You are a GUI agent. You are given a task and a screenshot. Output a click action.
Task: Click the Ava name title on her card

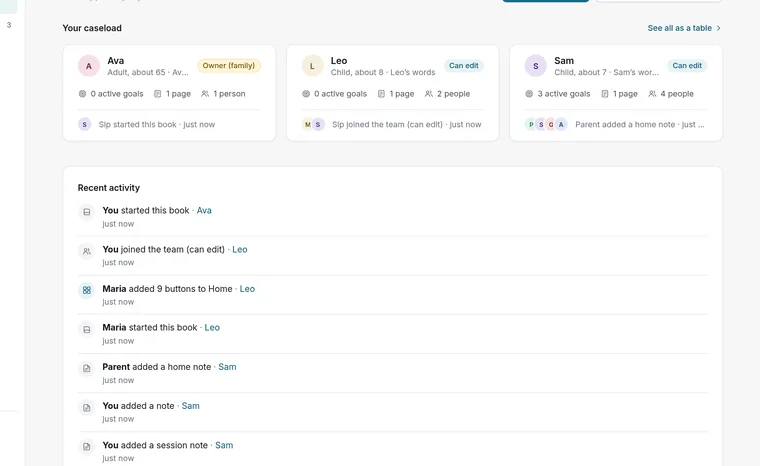[116, 61]
